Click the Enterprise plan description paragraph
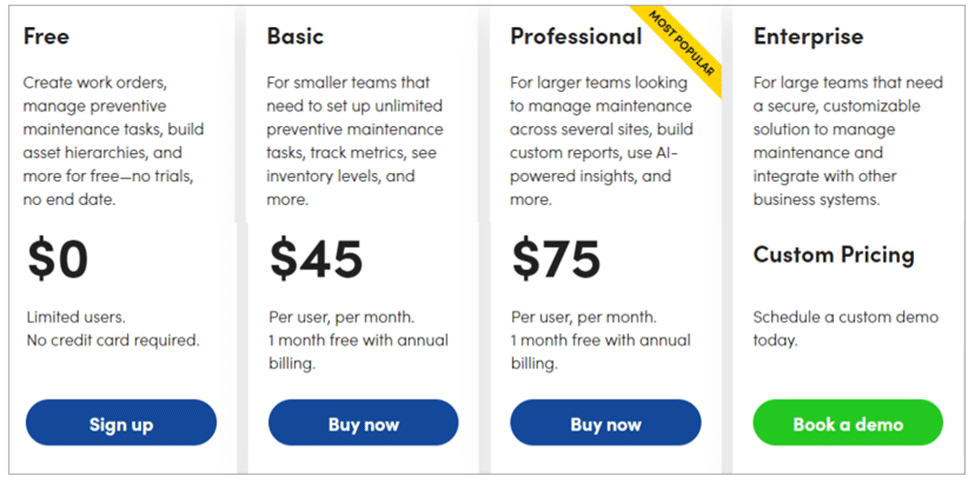 coord(848,141)
